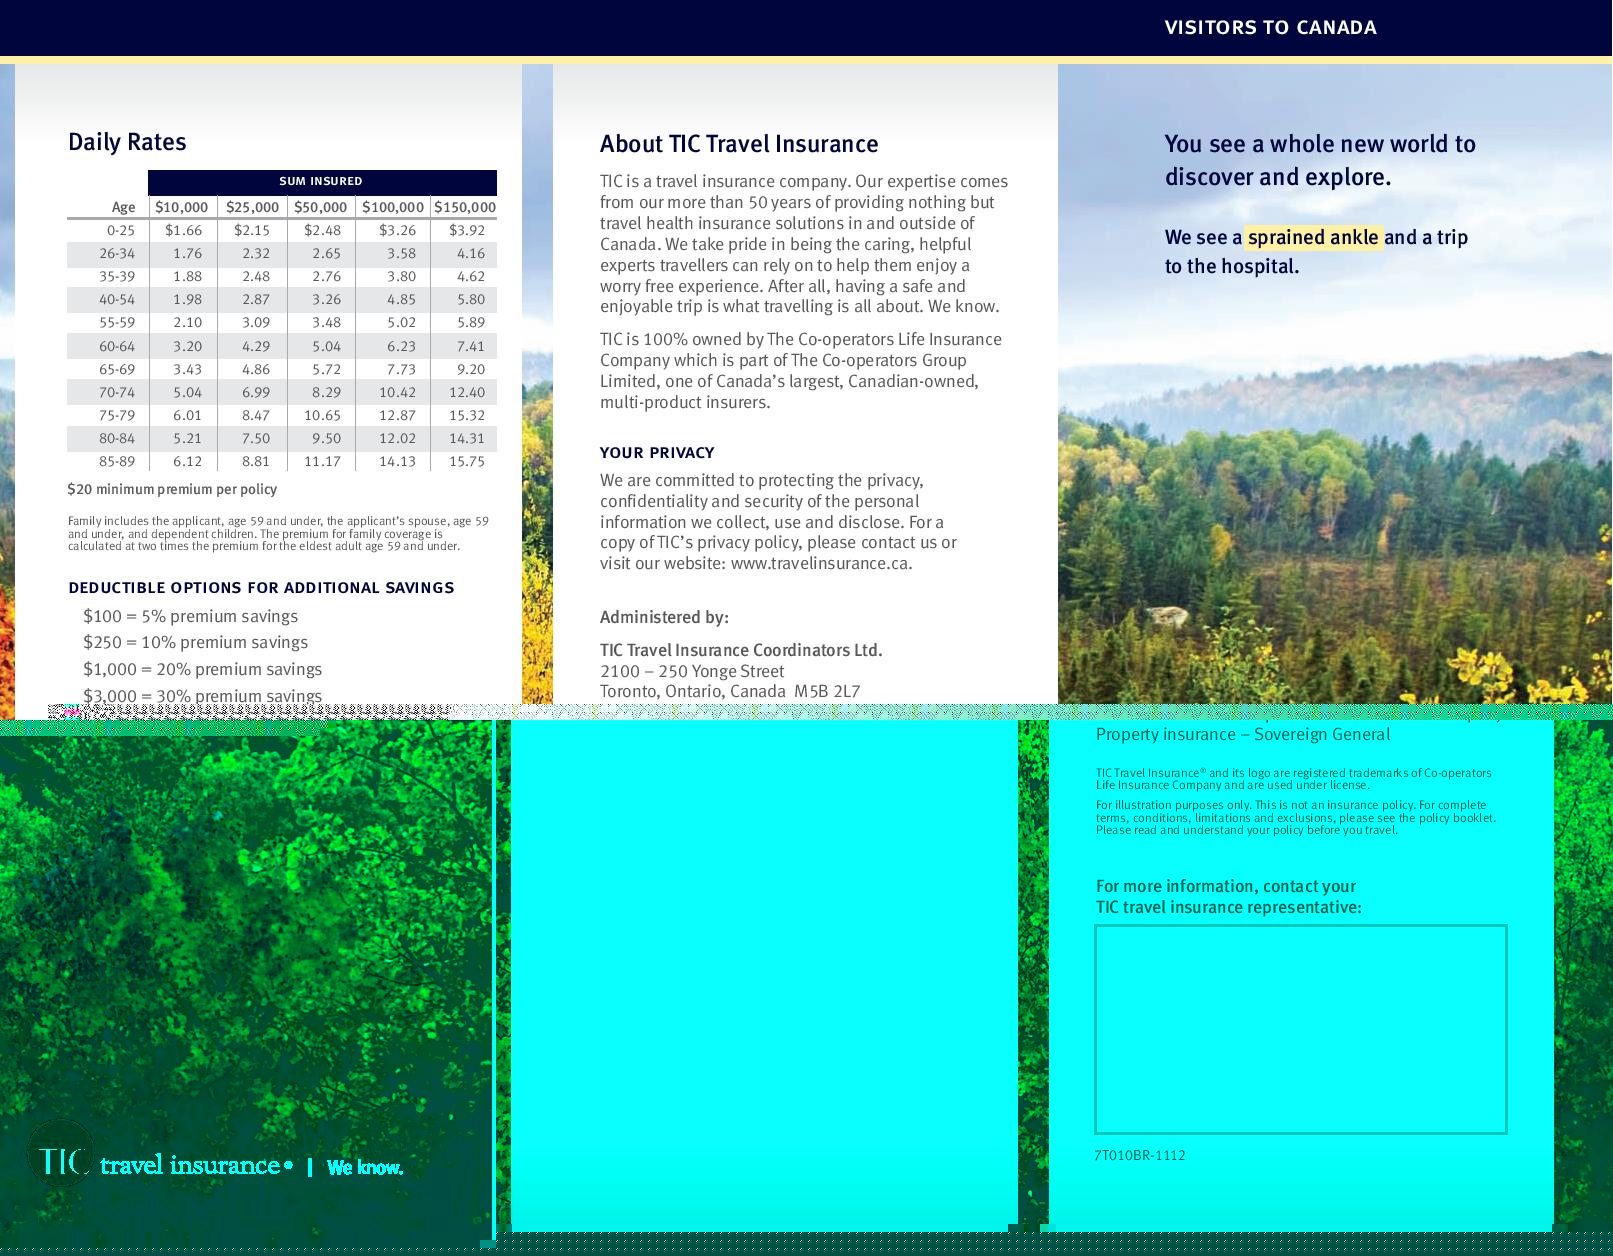Select the '5.80' cell in row 40-54

pos(471,300)
